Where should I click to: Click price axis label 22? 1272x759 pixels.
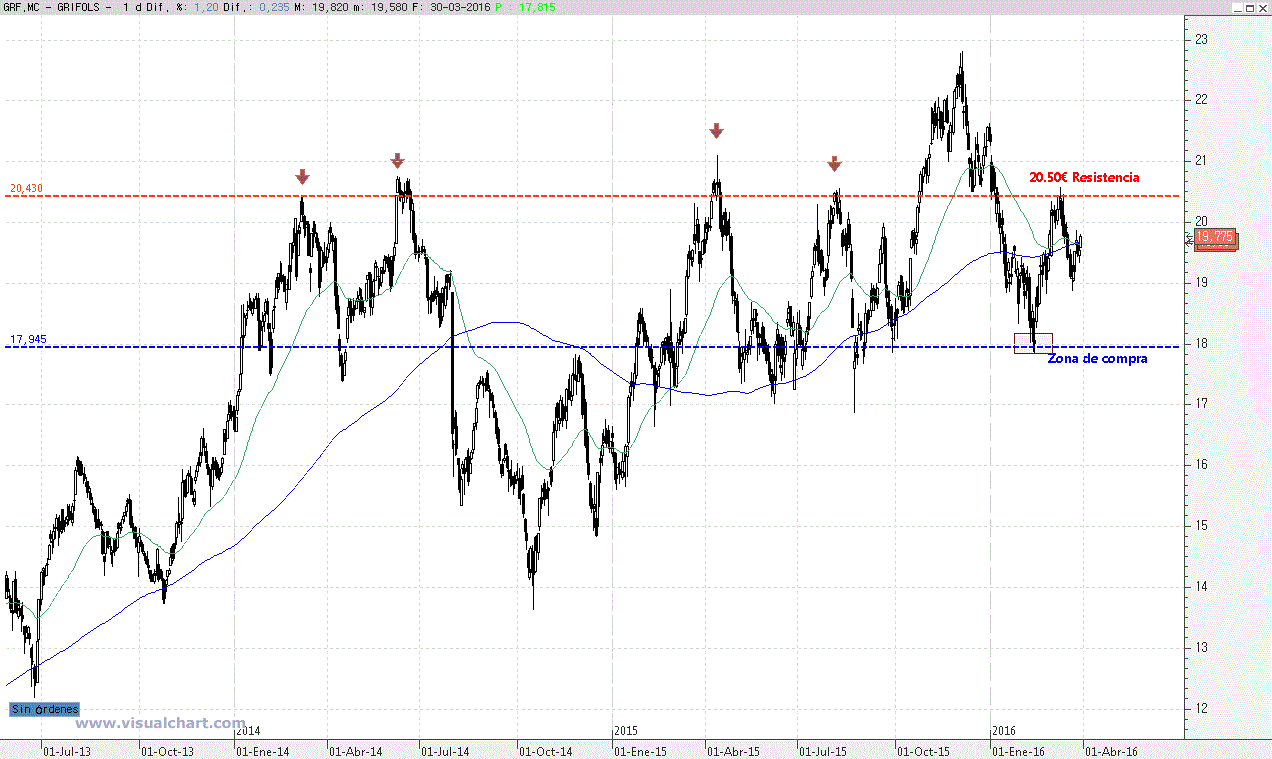[1201, 100]
